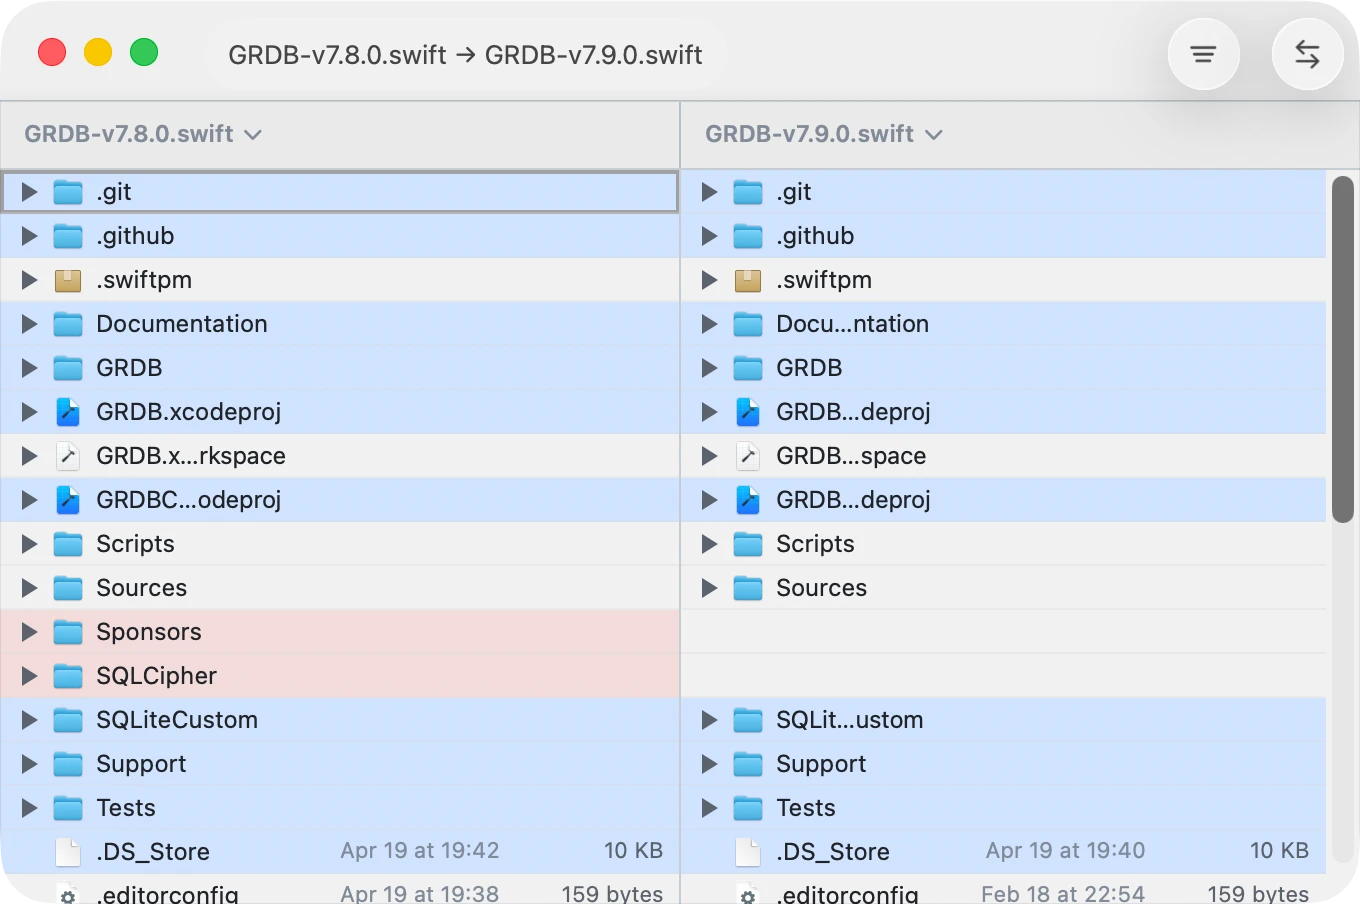Click the GRDB...space workspace icon
Viewport: 1360px width, 904px height.
748,456
